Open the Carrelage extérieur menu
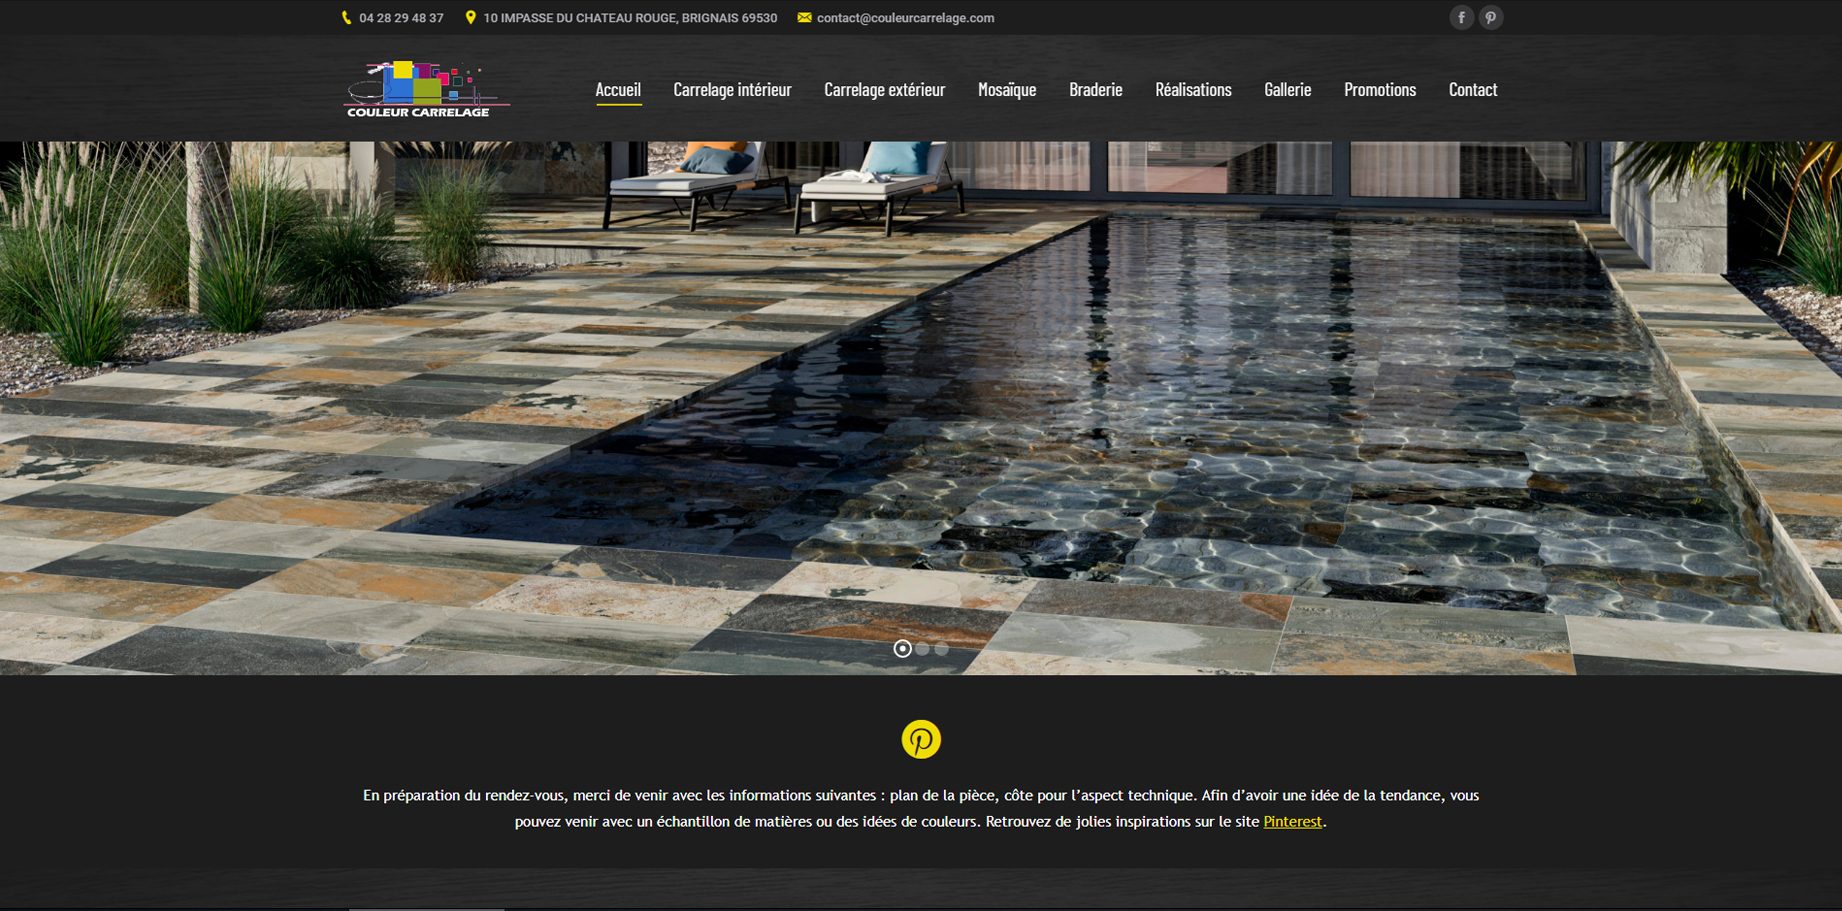Image resolution: width=1842 pixels, height=911 pixels. [x=884, y=90]
